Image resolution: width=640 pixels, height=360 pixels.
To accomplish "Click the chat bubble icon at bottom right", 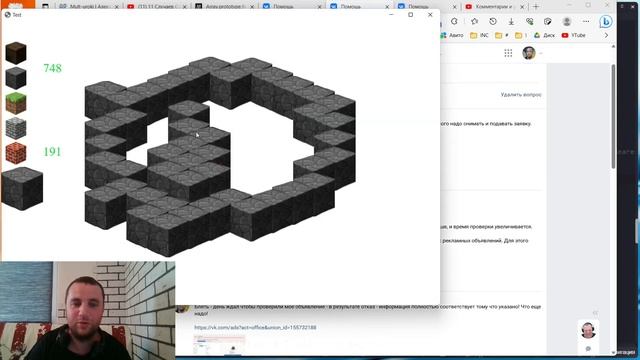I will 588,349.
